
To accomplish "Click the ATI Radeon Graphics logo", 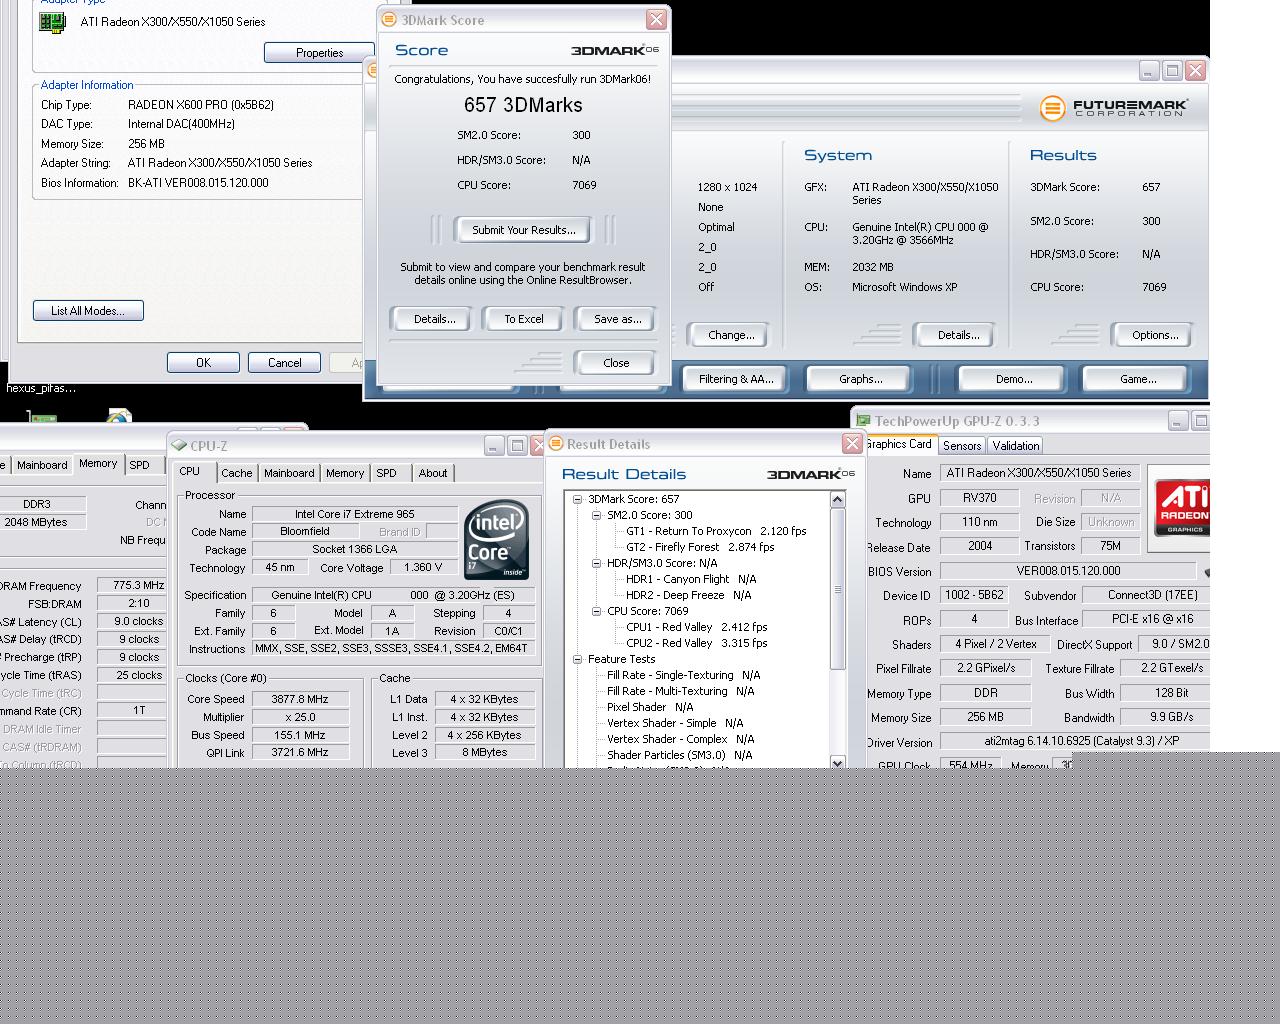I will click(1181, 508).
